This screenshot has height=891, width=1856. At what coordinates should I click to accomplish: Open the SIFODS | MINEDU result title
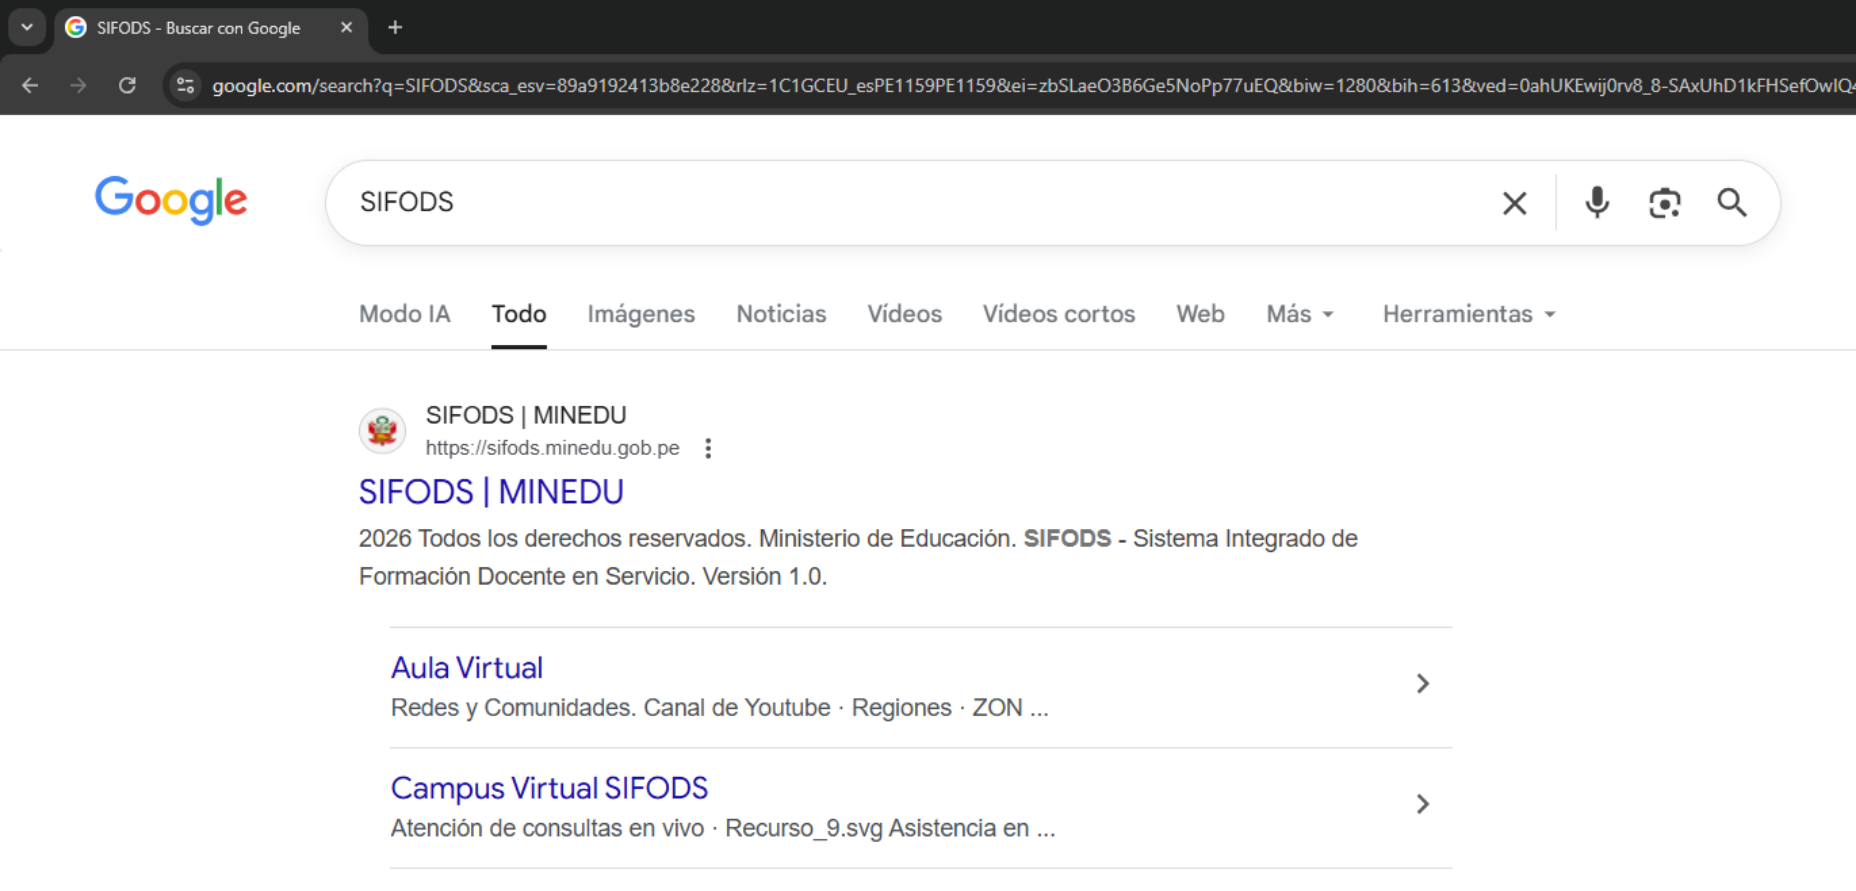point(491,492)
